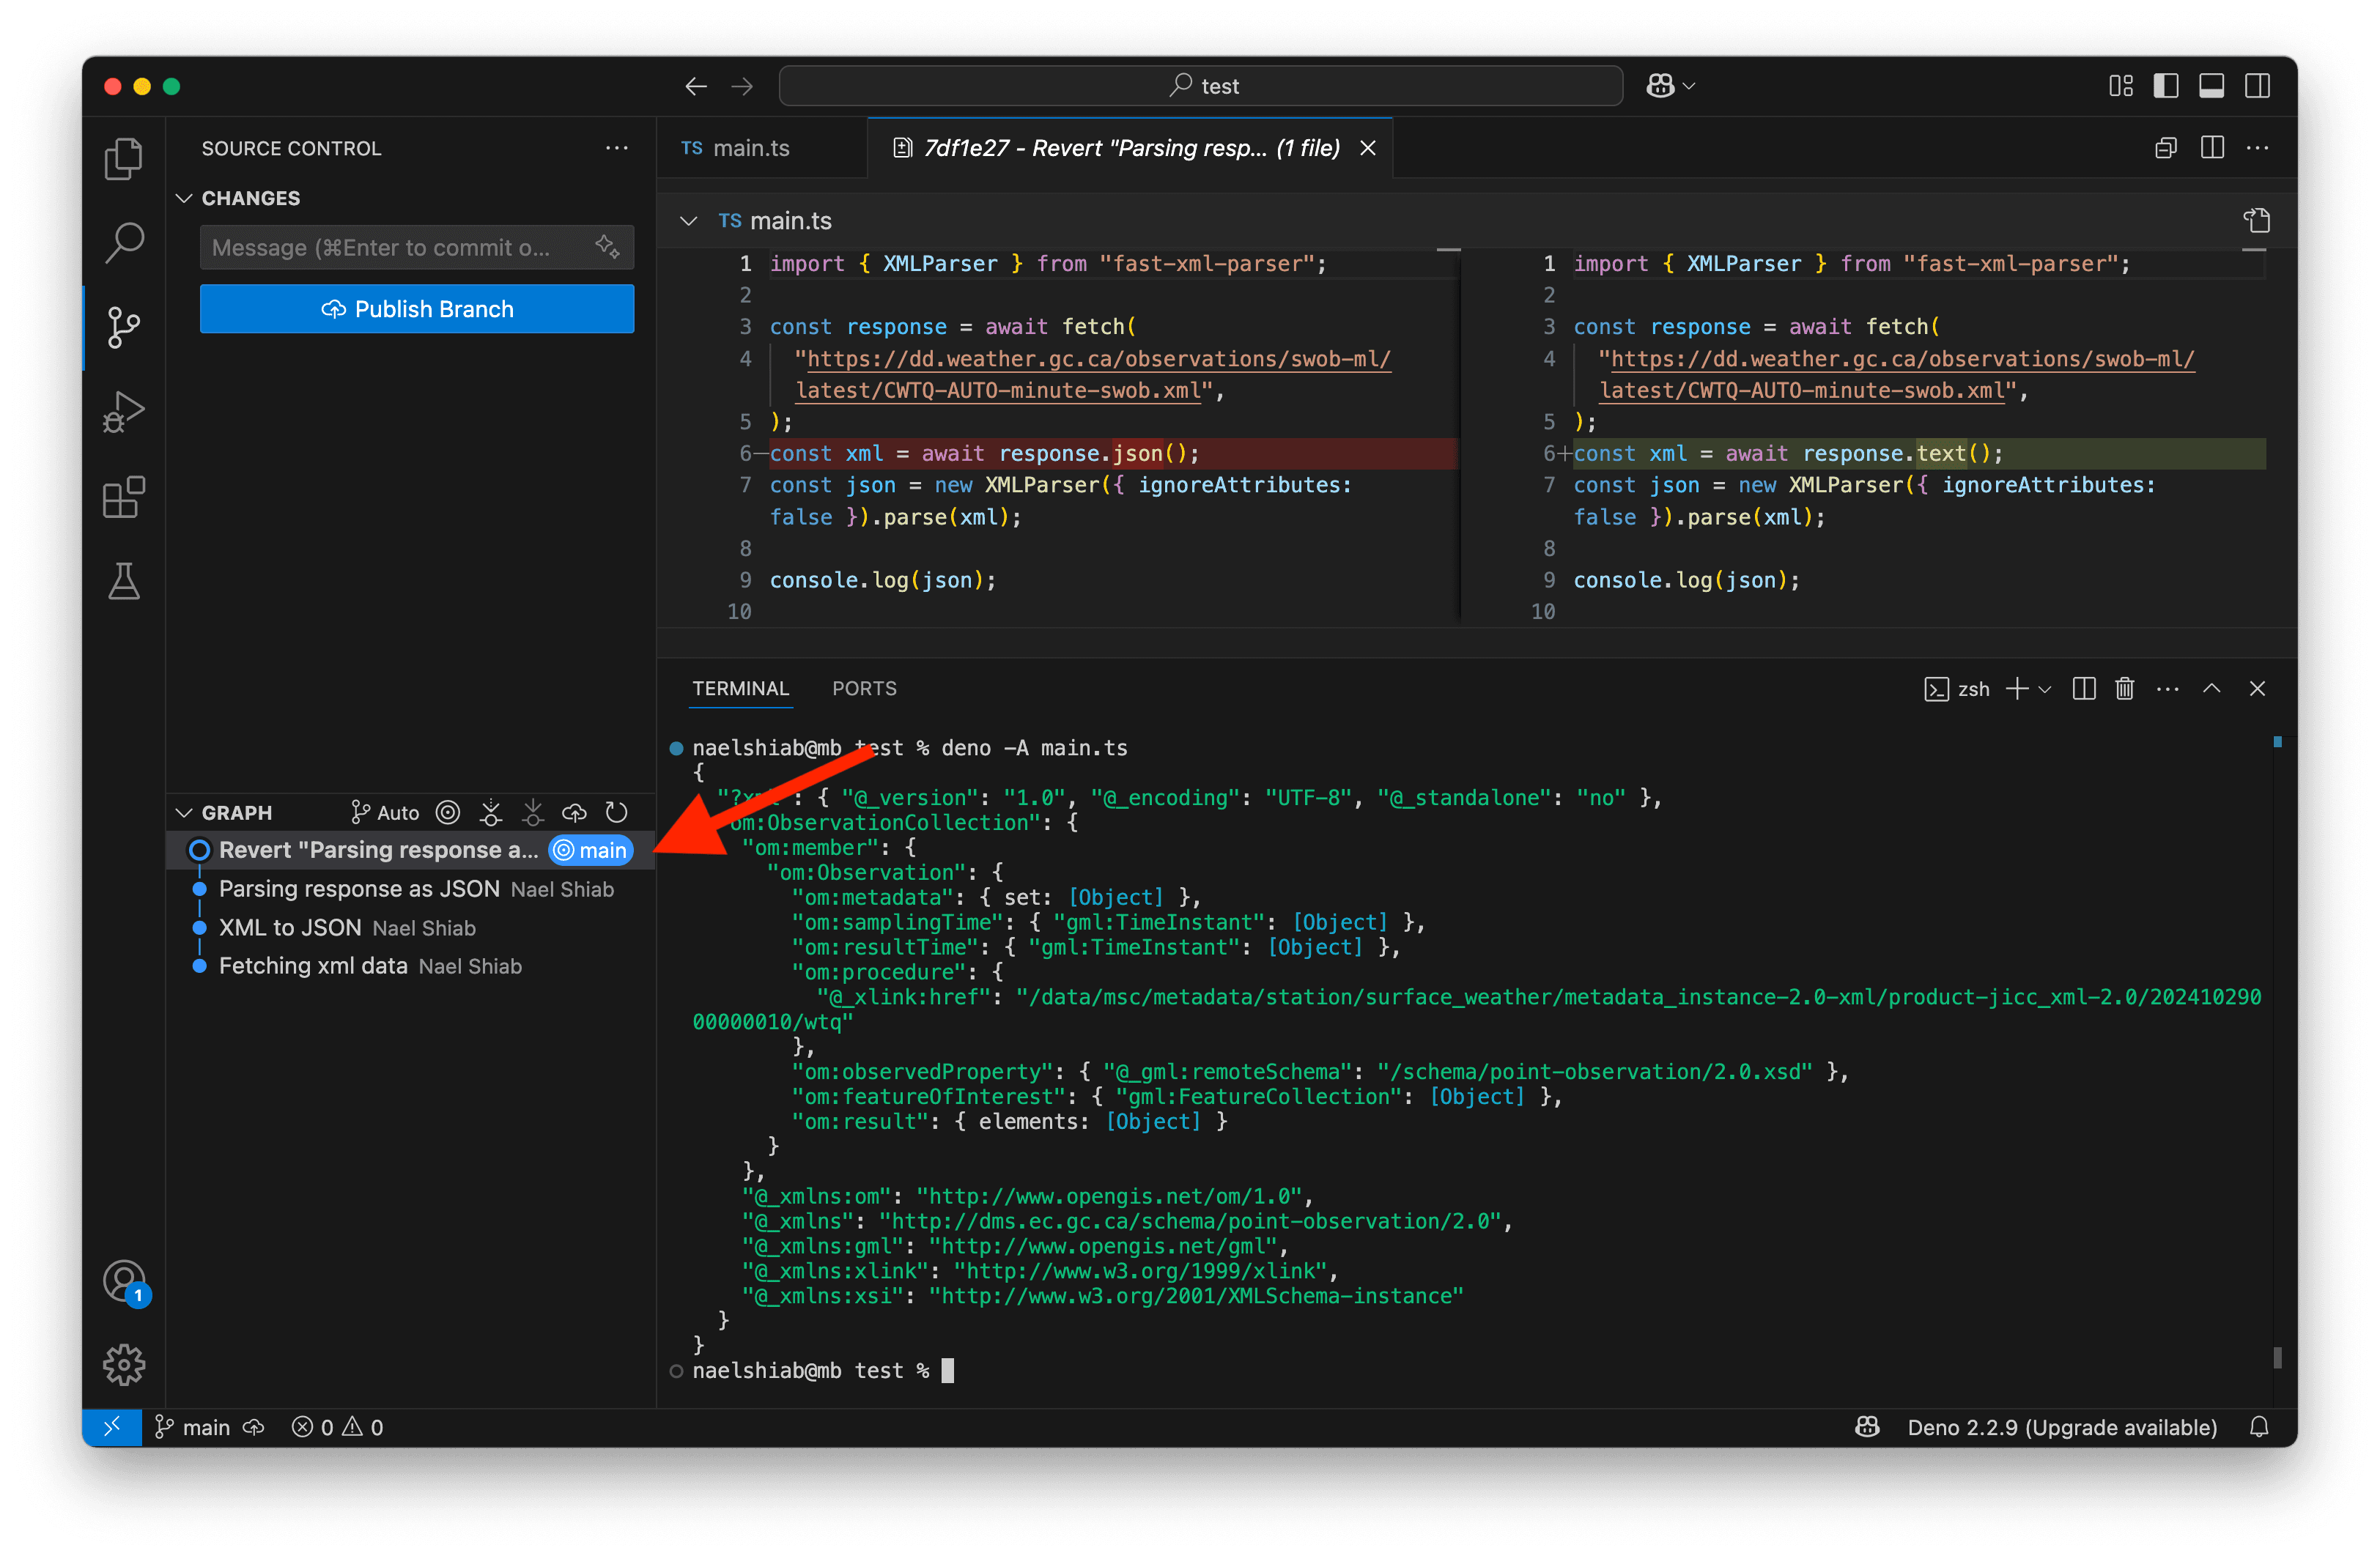Click the test command center search box

[1200, 86]
